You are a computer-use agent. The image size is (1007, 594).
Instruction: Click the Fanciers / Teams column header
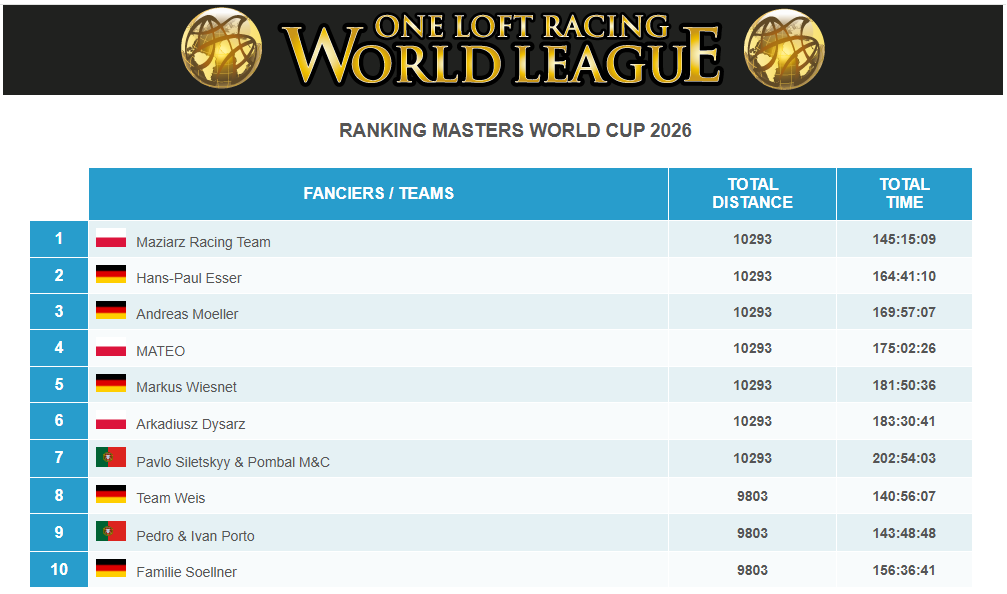(x=378, y=194)
